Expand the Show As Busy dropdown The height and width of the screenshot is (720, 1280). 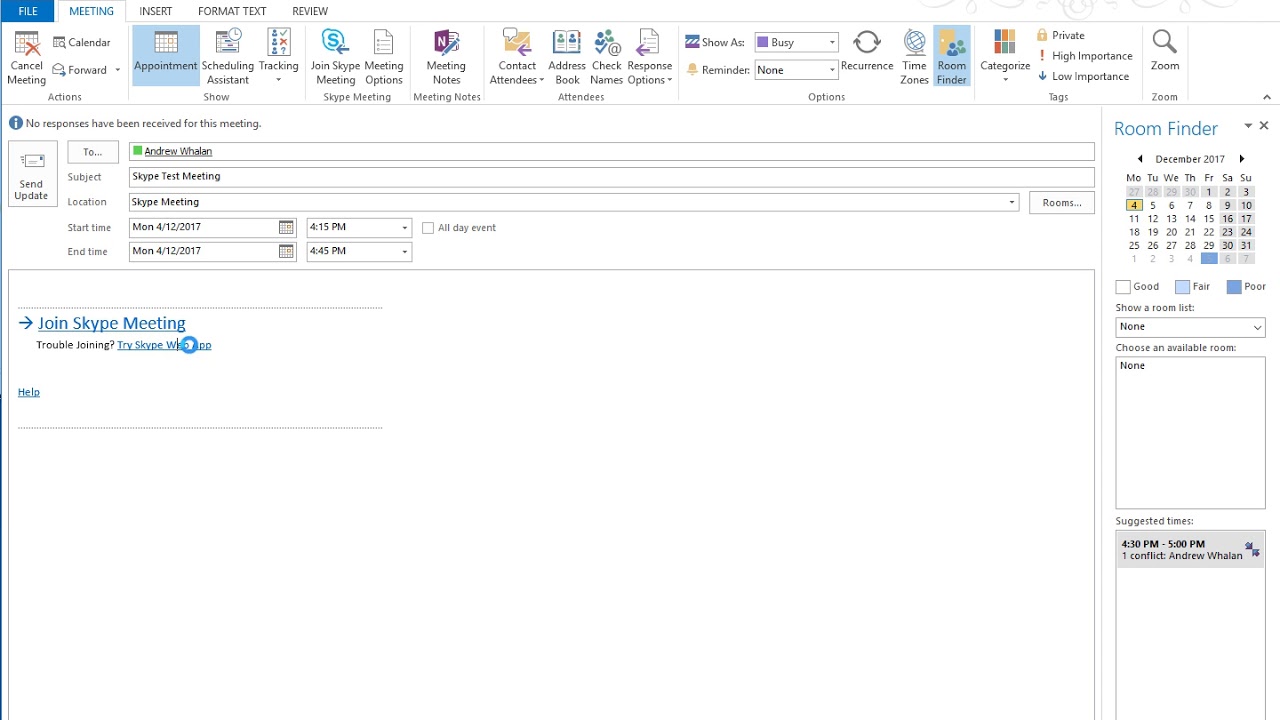click(831, 43)
